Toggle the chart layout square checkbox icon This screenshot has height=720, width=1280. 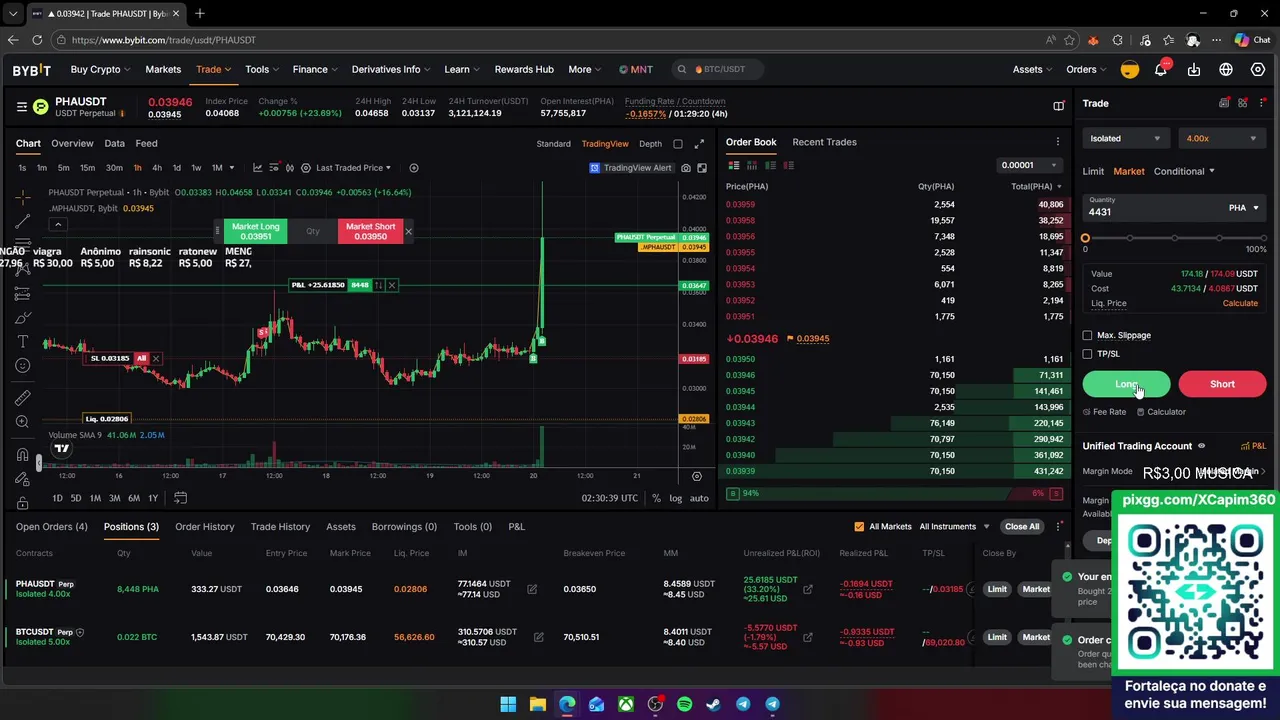click(678, 144)
